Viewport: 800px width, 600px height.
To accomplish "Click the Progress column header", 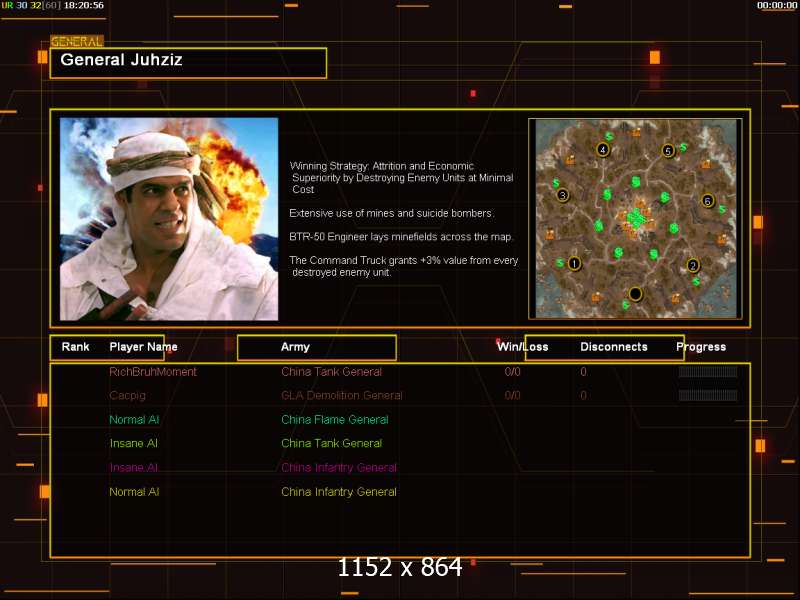I will [701, 347].
